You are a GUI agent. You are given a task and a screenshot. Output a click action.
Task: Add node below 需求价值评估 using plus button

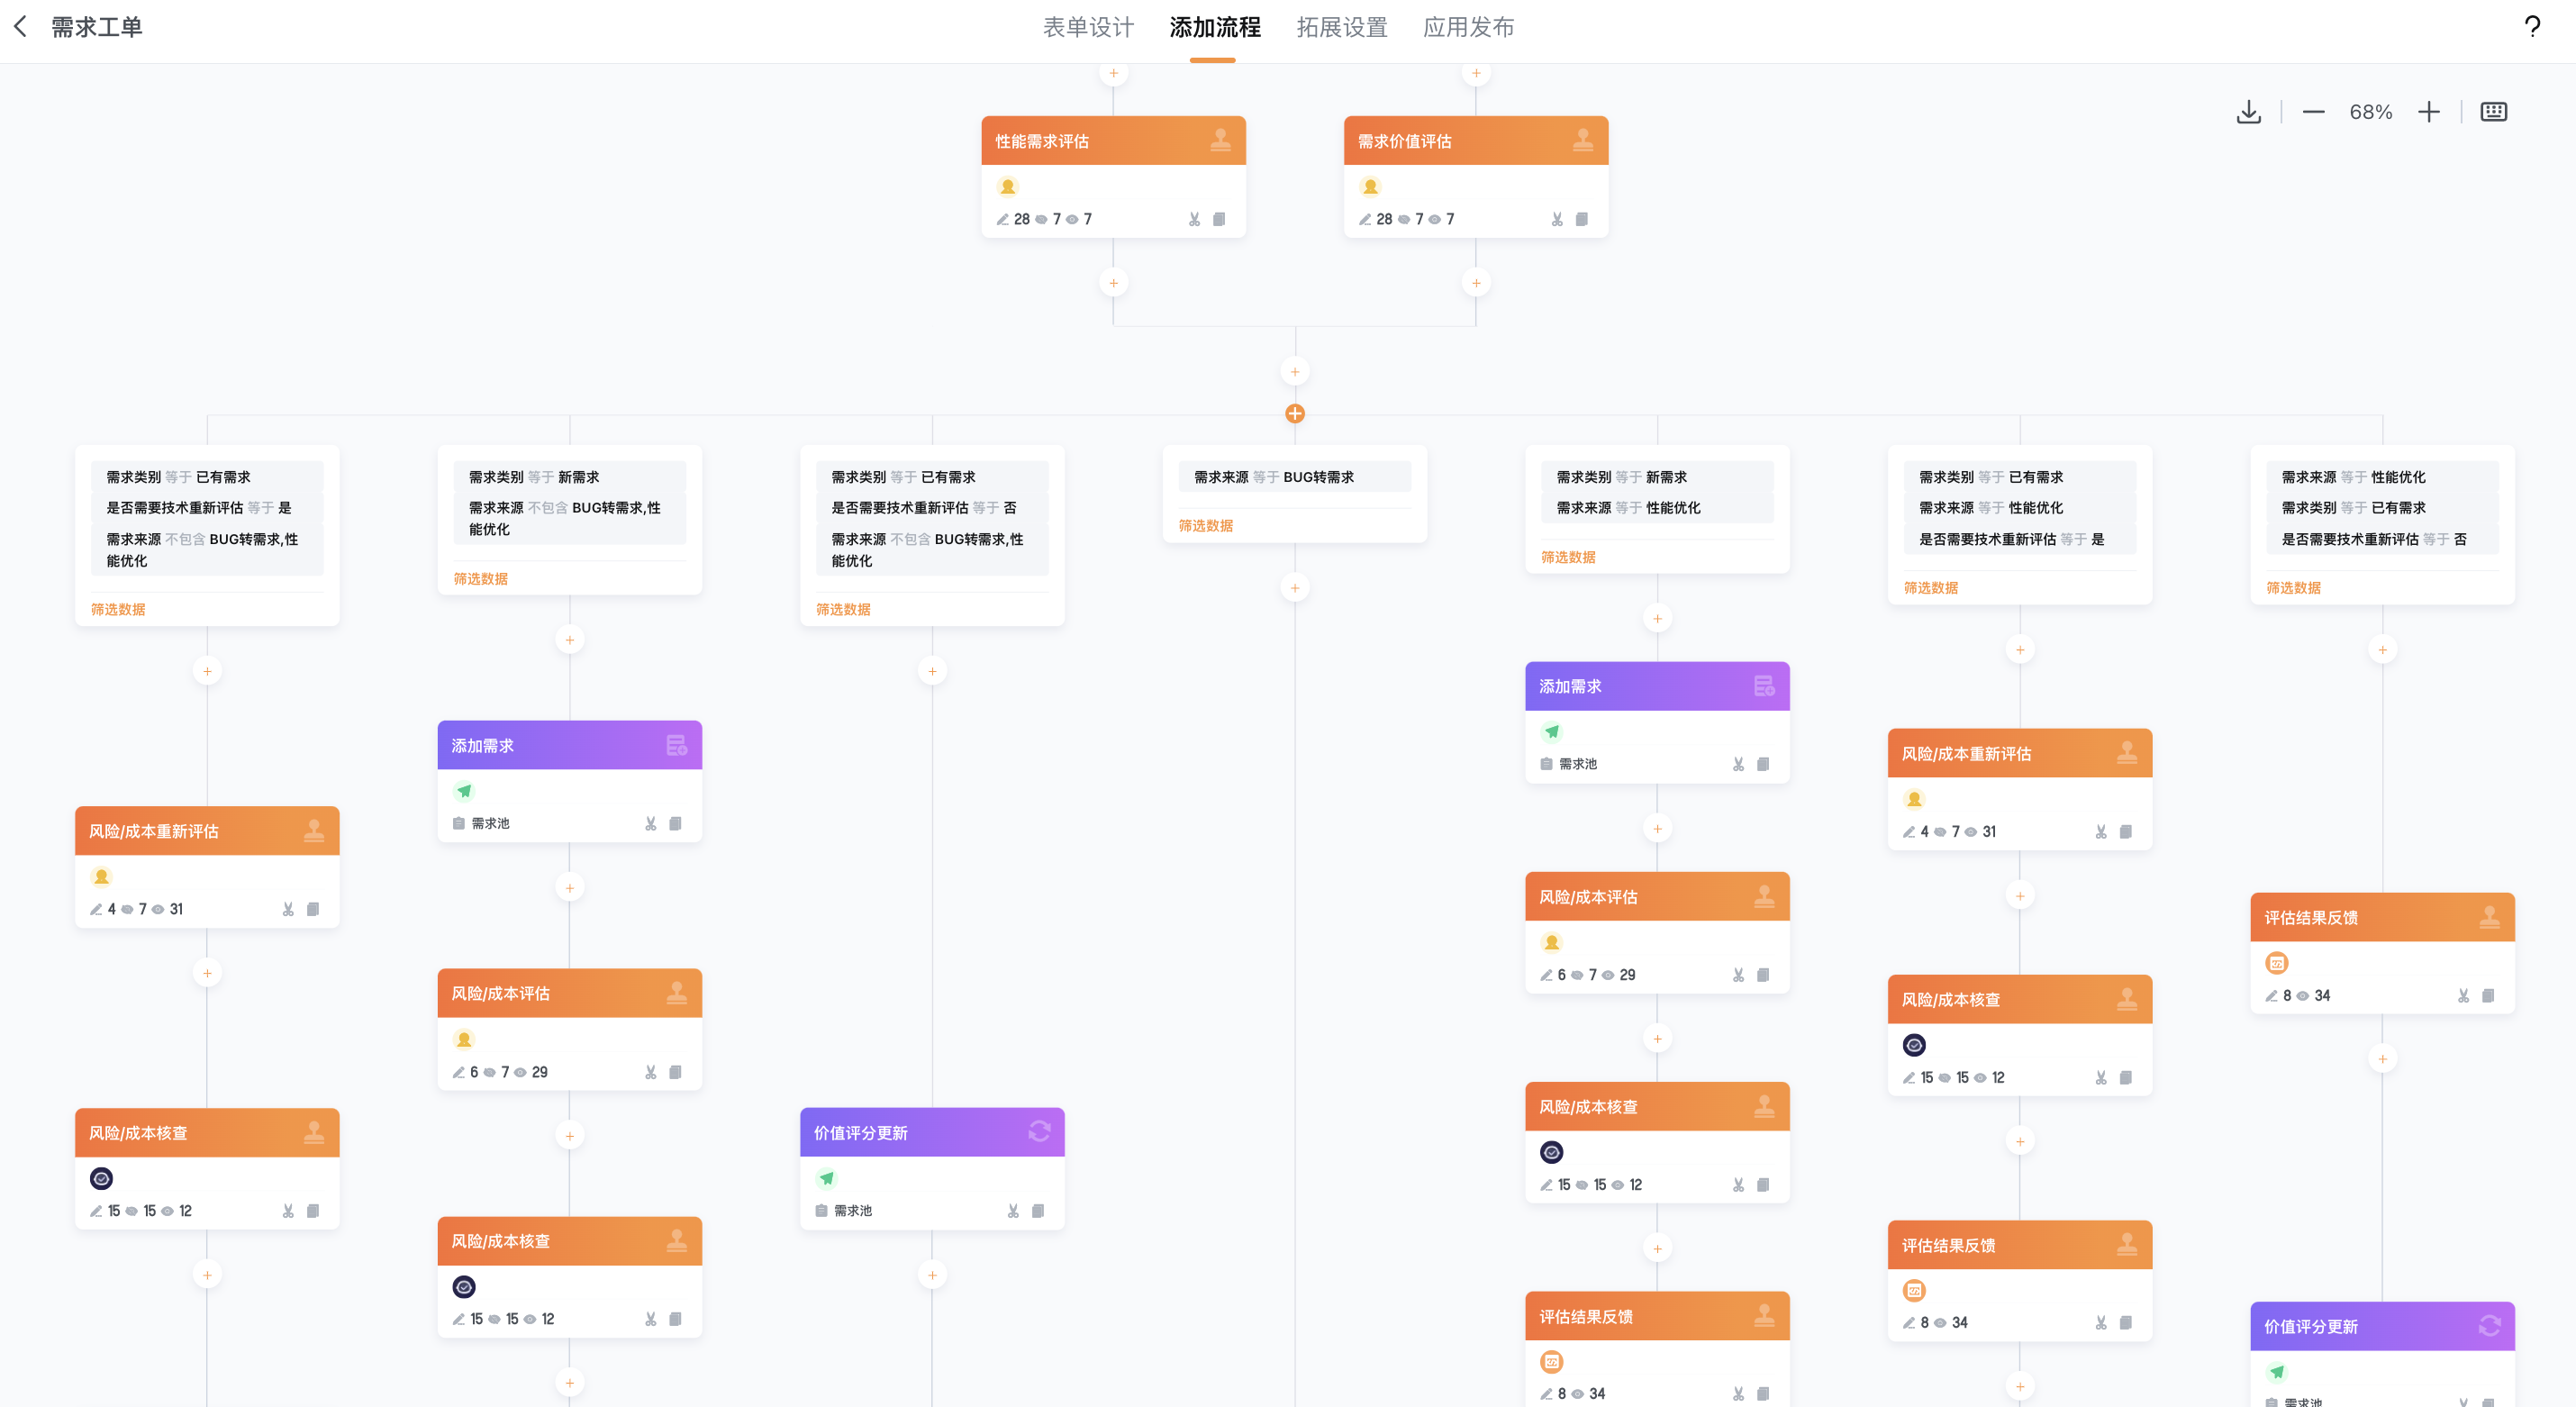[x=1476, y=283]
